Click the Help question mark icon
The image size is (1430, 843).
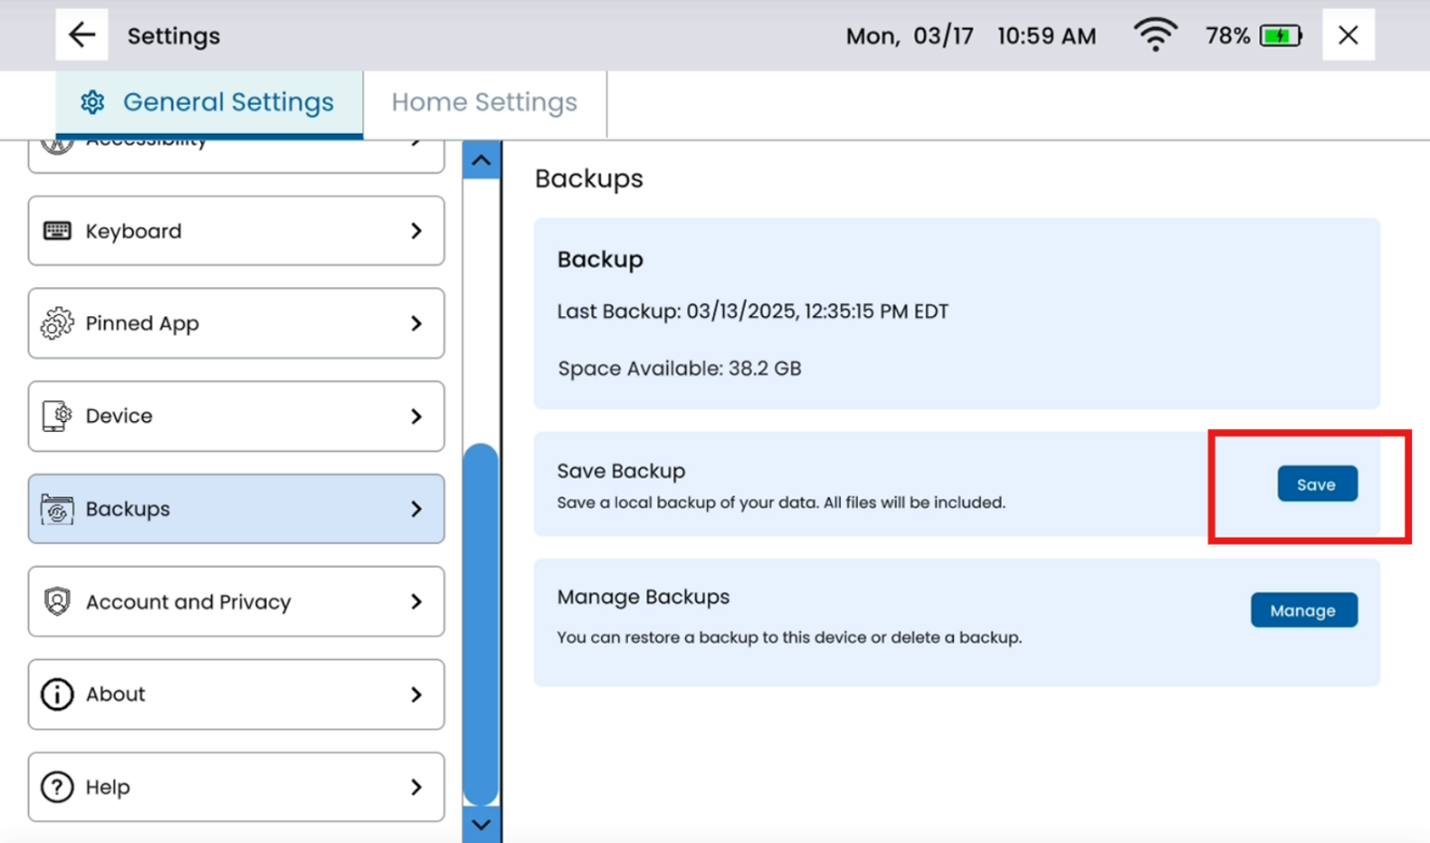point(57,787)
